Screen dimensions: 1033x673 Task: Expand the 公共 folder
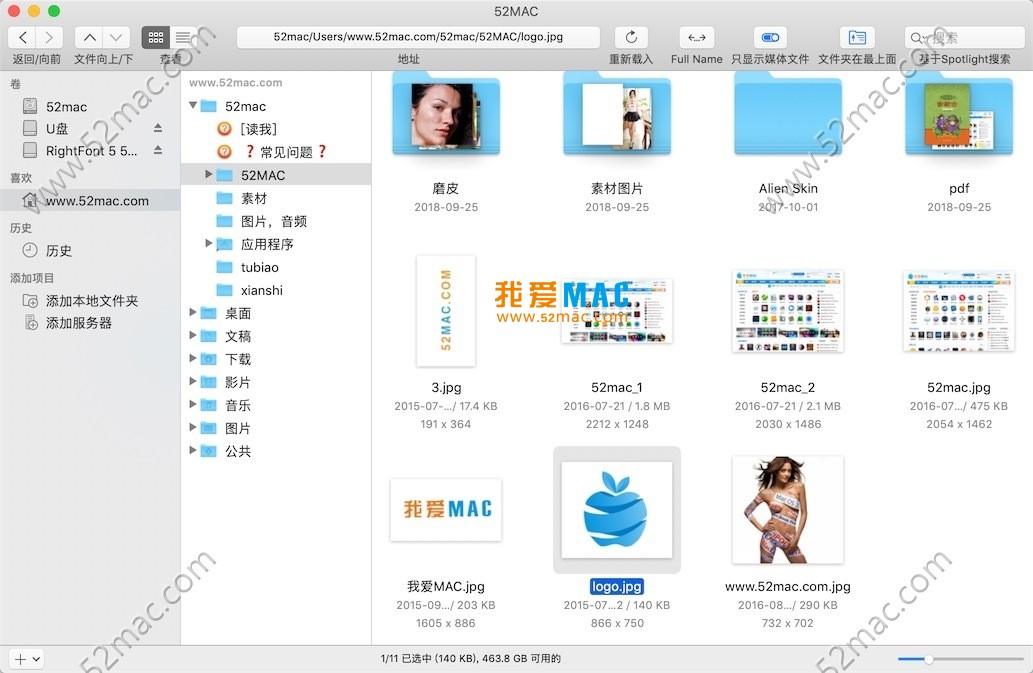click(x=193, y=450)
